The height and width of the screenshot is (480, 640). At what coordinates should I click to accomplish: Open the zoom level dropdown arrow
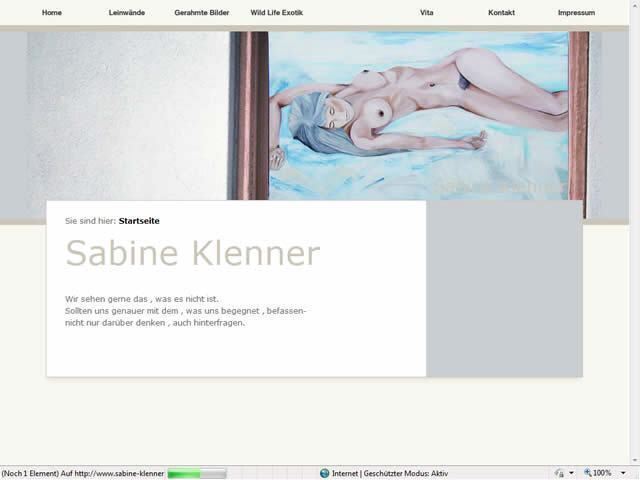tap(623, 473)
